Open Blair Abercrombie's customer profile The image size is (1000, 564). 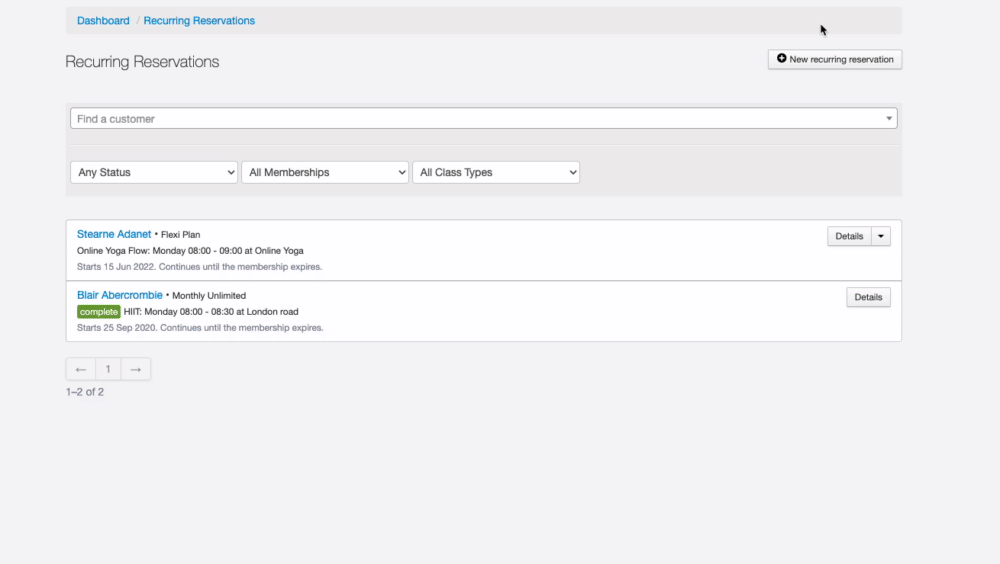(119, 295)
